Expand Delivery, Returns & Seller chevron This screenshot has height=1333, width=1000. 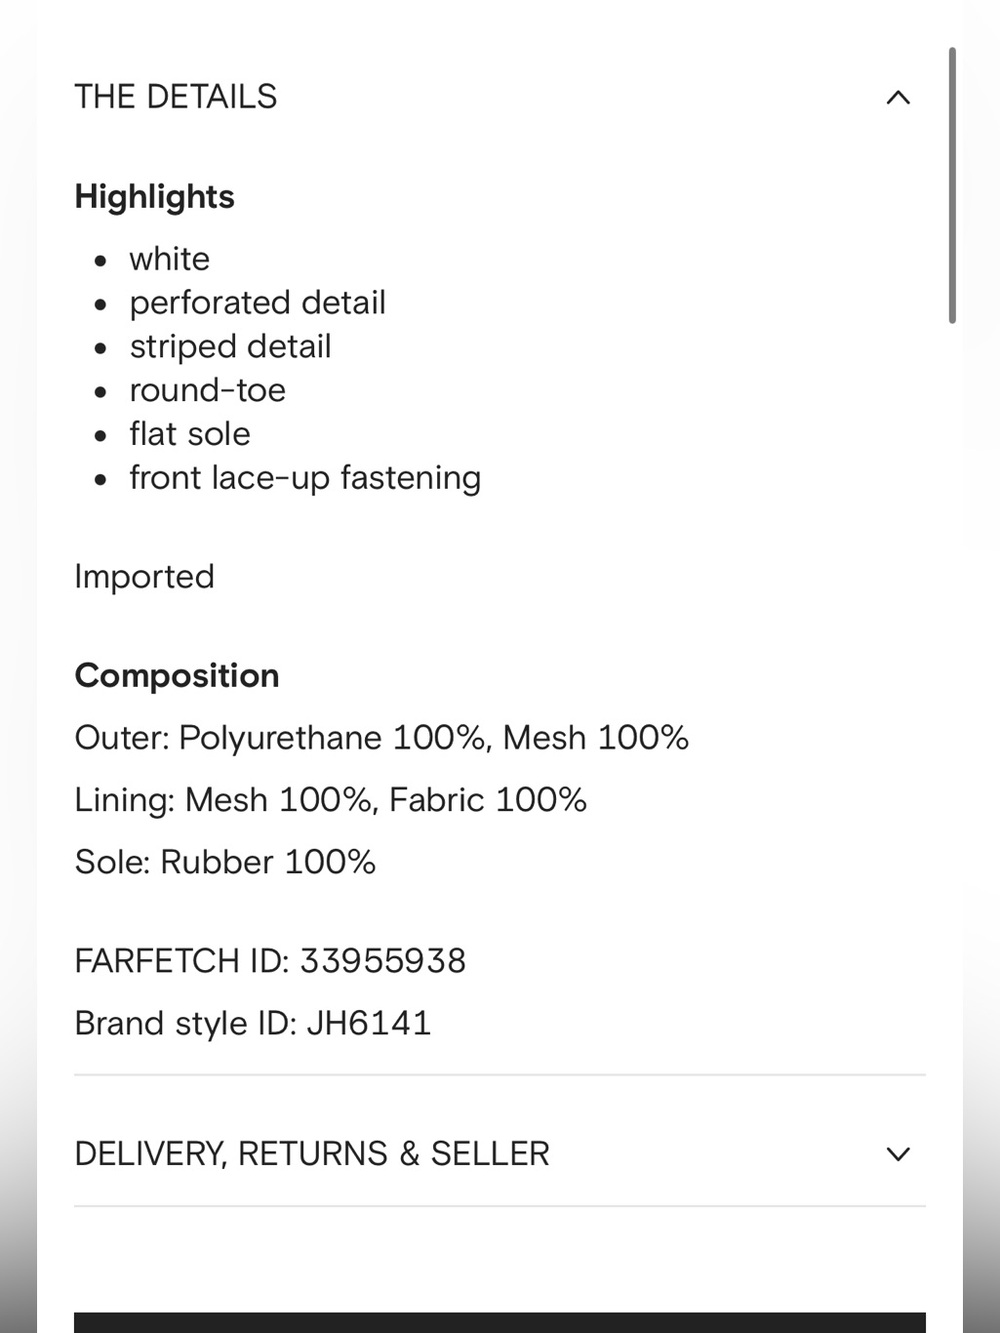tap(898, 1154)
